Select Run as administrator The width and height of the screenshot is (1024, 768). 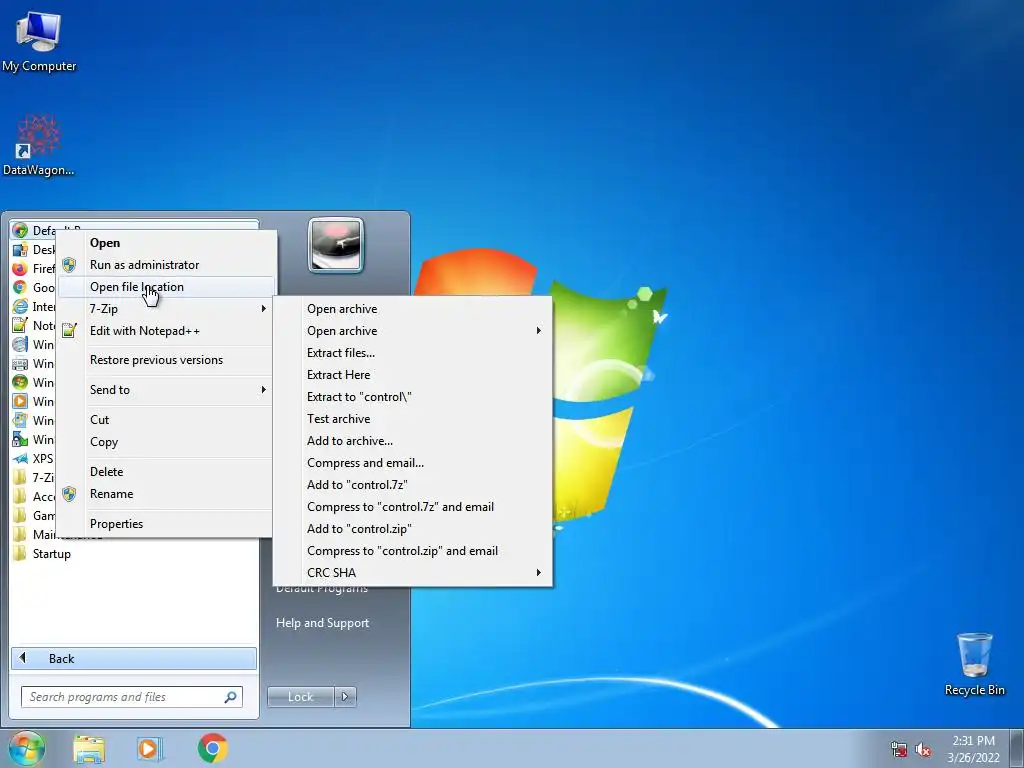click(166, 264)
